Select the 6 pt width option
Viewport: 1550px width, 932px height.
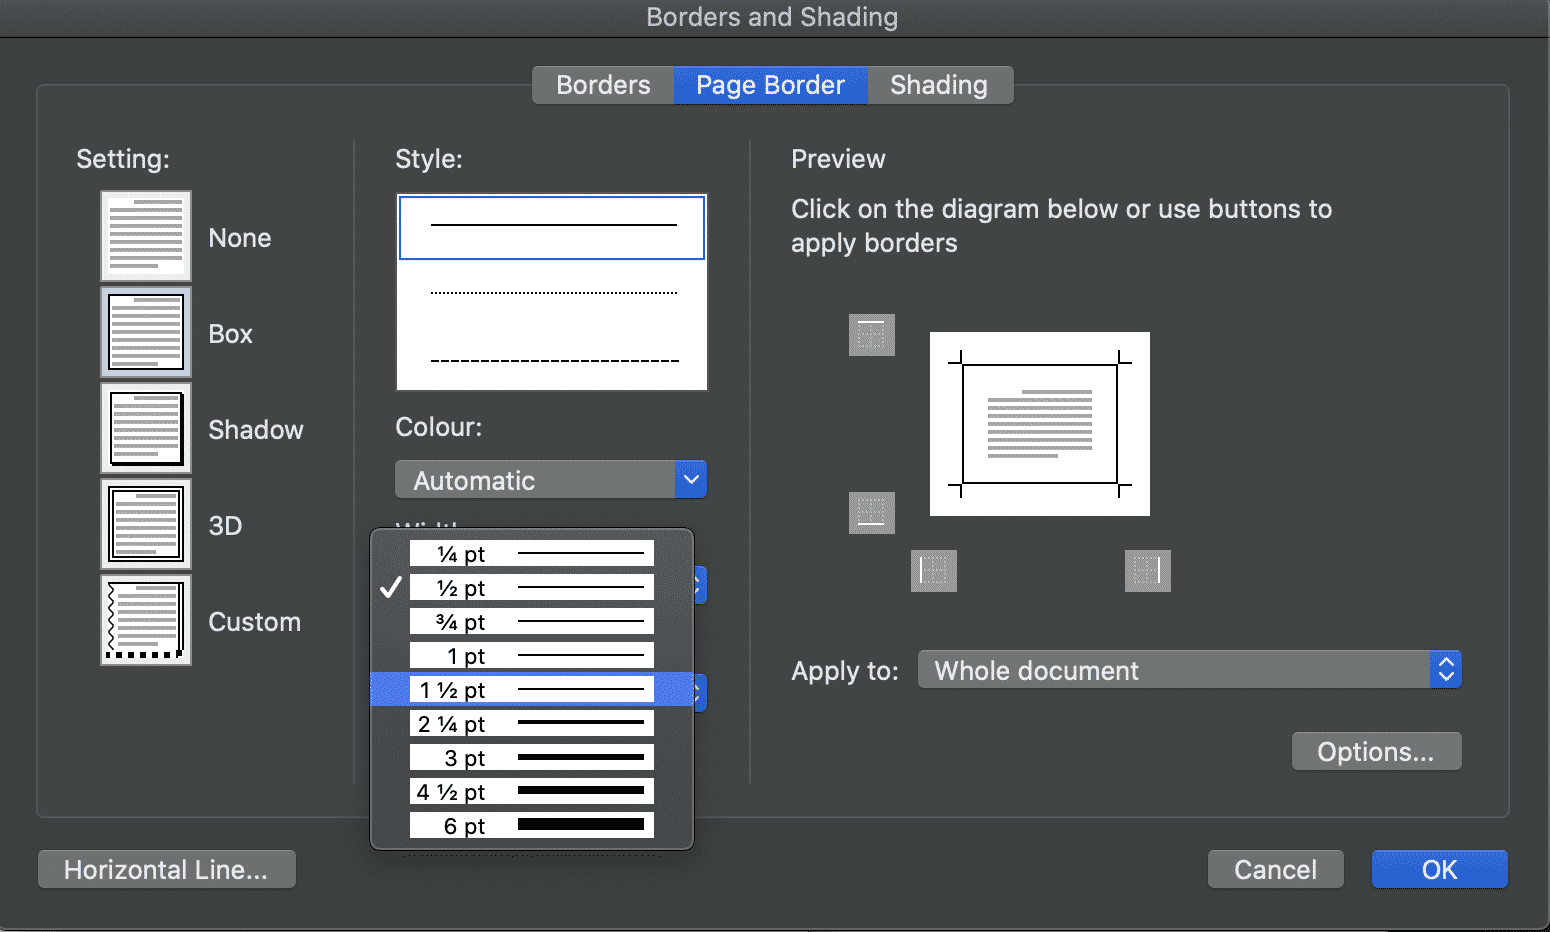(x=530, y=824)
